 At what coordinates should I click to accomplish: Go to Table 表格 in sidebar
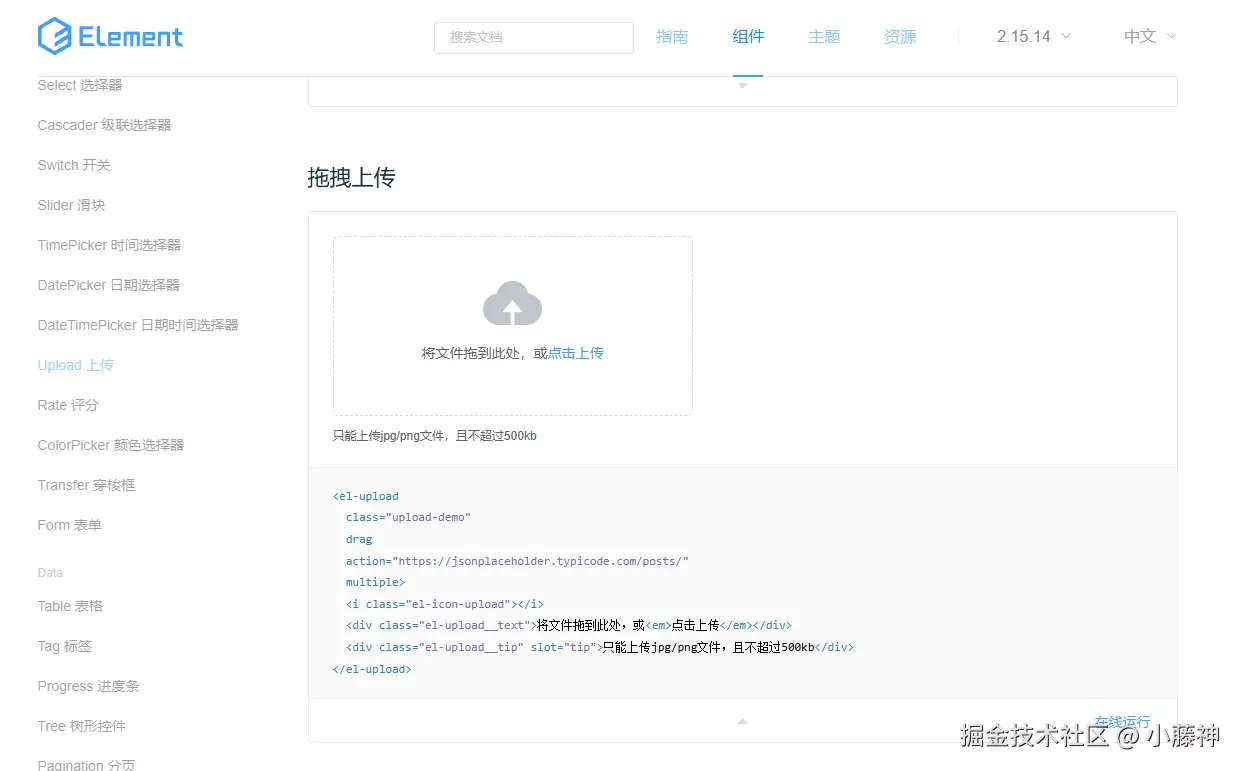pos(70,606)
